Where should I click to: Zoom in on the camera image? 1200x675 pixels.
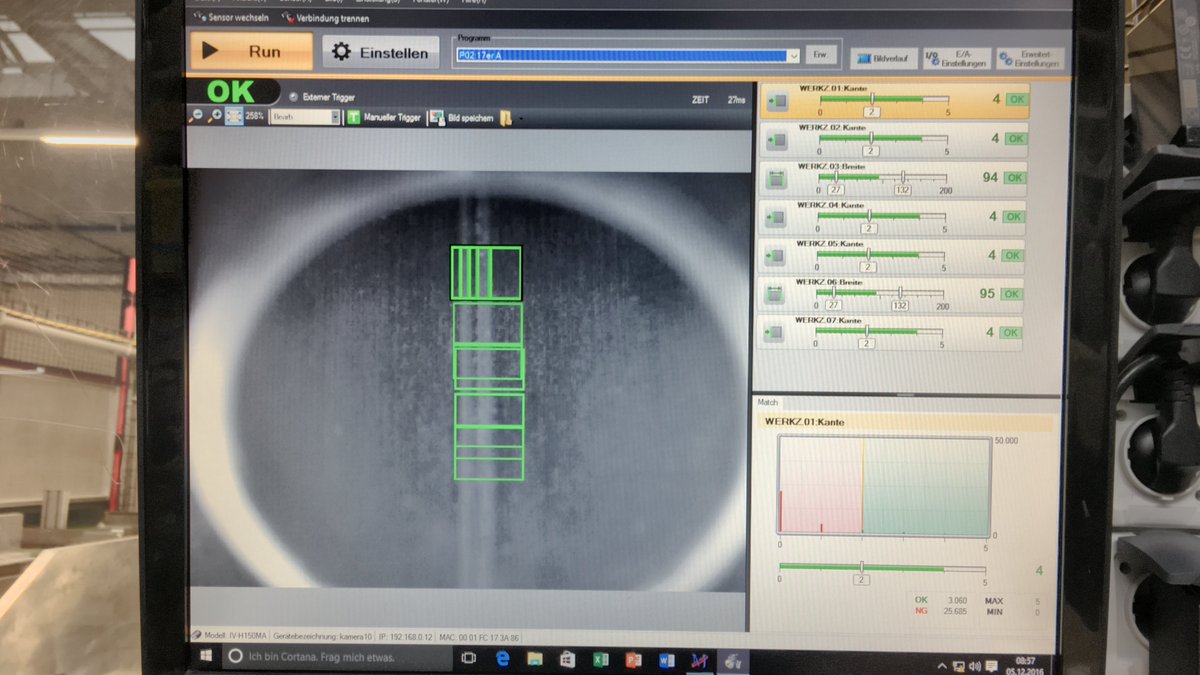pyautogui.click(x=214, y=117)
